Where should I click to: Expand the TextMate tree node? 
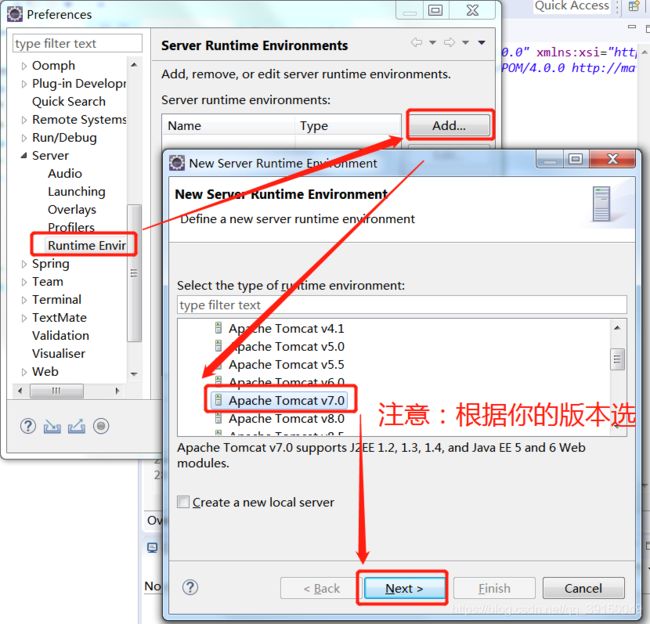tap(24, 318)
